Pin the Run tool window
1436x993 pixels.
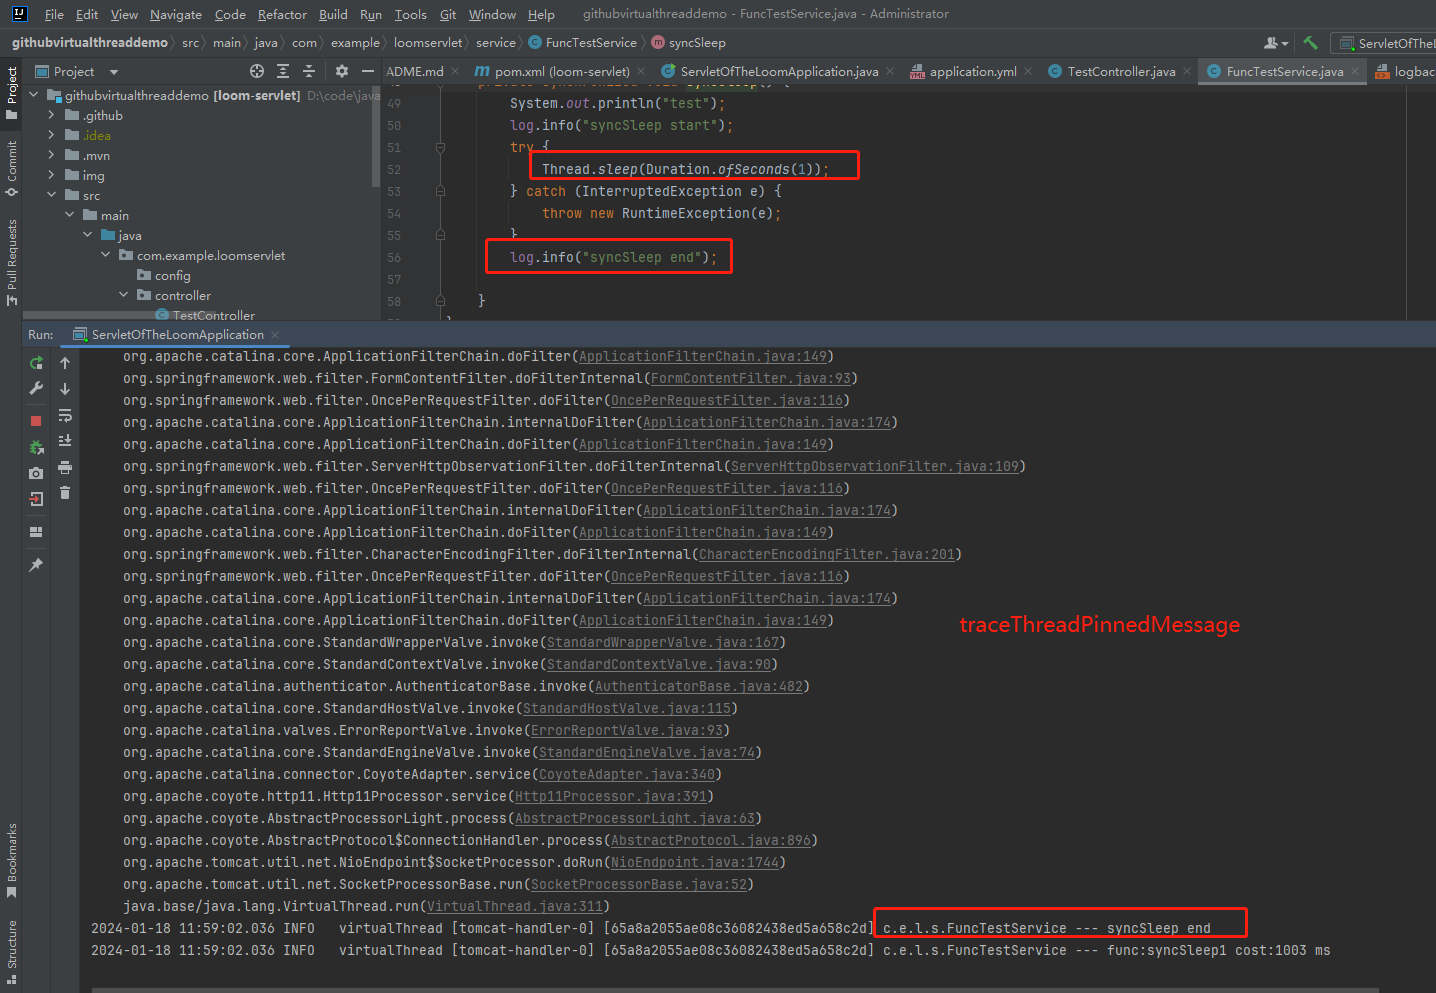[36, 565]
